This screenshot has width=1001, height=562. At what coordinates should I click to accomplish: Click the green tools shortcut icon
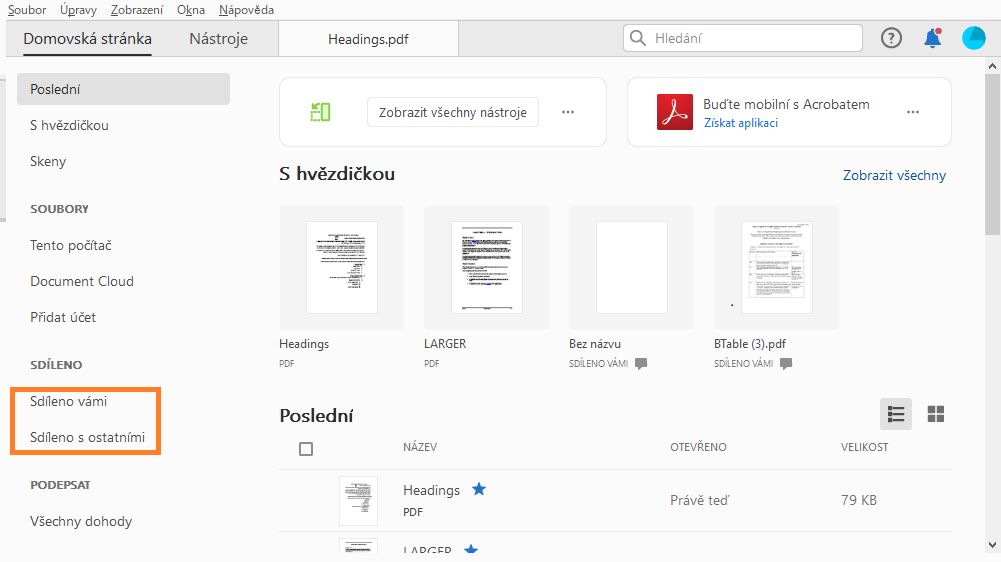point(320,112)
